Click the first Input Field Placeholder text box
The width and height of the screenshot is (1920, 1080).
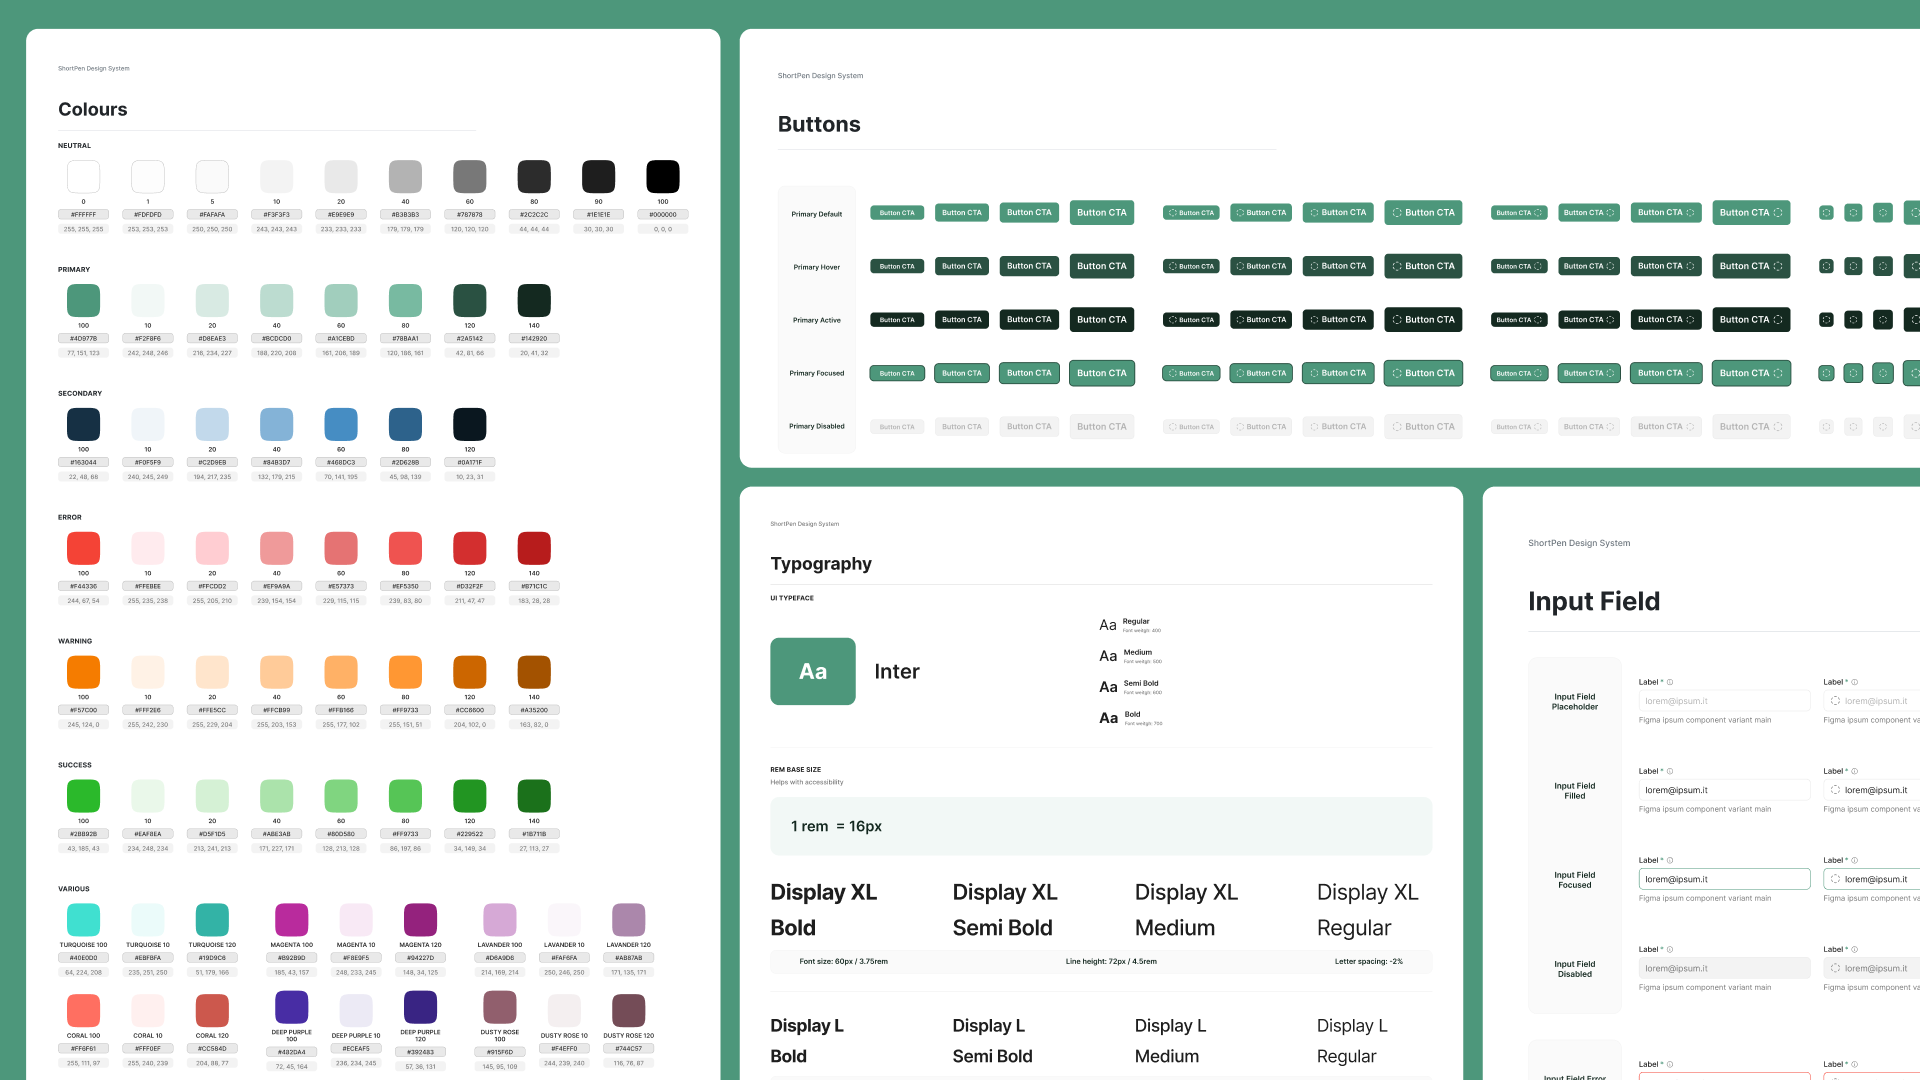point(1724,701)
